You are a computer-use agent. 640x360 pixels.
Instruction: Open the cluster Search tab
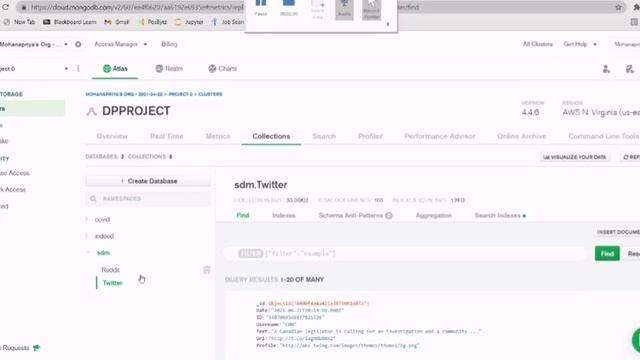(324, 136)
